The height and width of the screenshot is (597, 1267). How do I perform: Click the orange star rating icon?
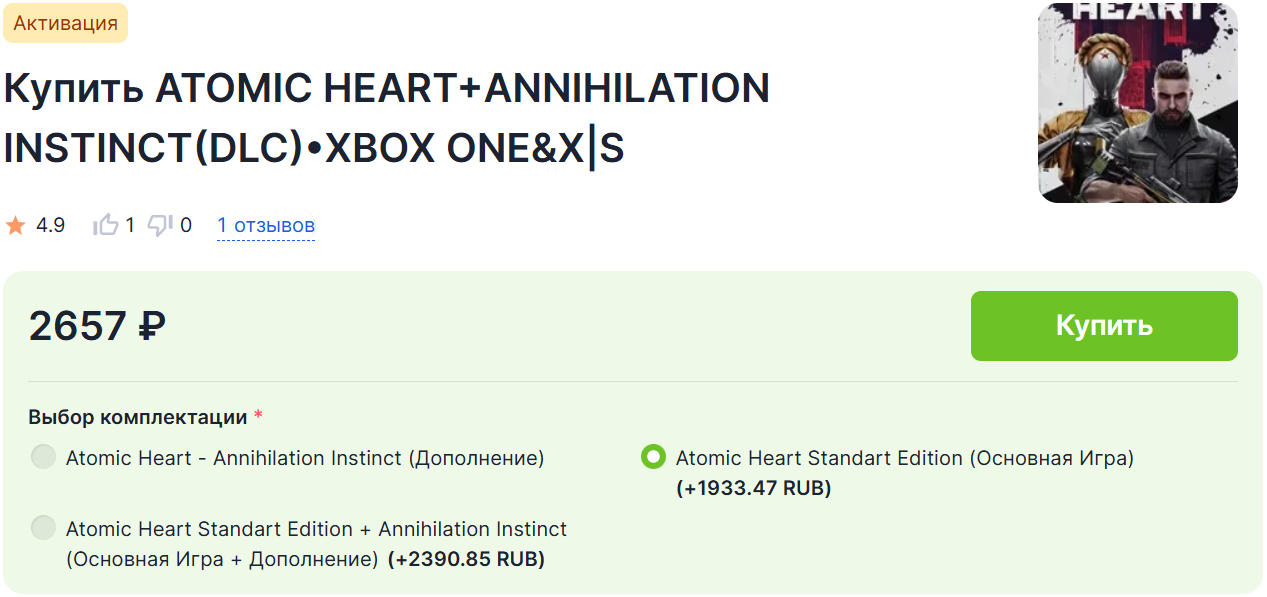(x=15, y=226)
